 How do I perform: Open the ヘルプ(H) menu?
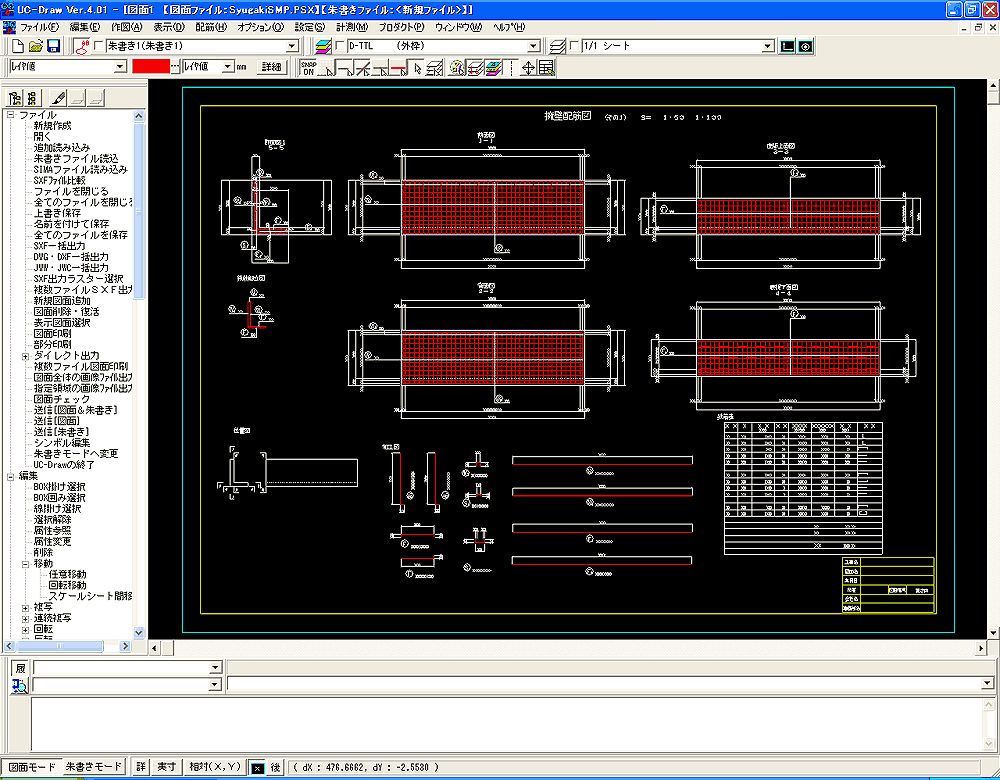(x=509, y=27)
